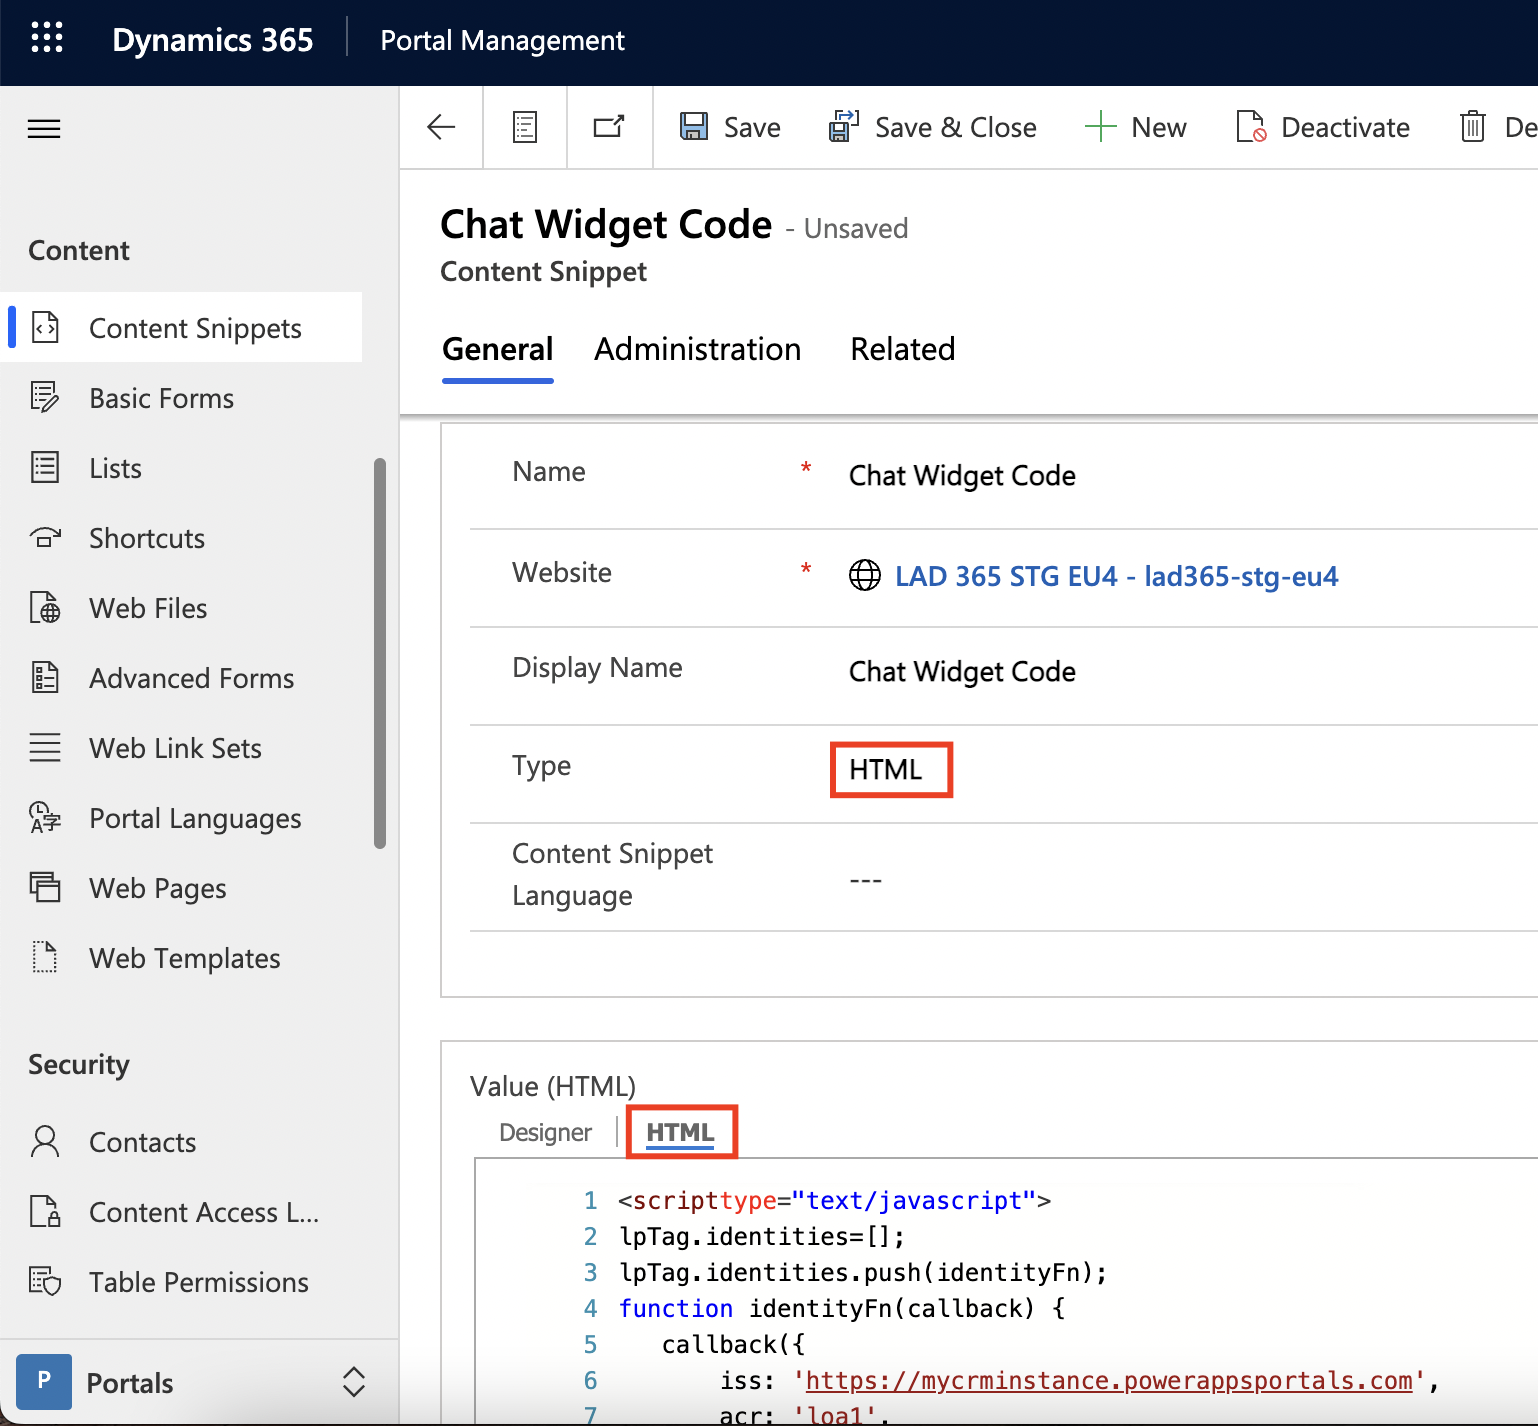The image size is (1538, 1426).
Task: Click the Web Link Sets sidebar icon
Action: tap(45, 747)
